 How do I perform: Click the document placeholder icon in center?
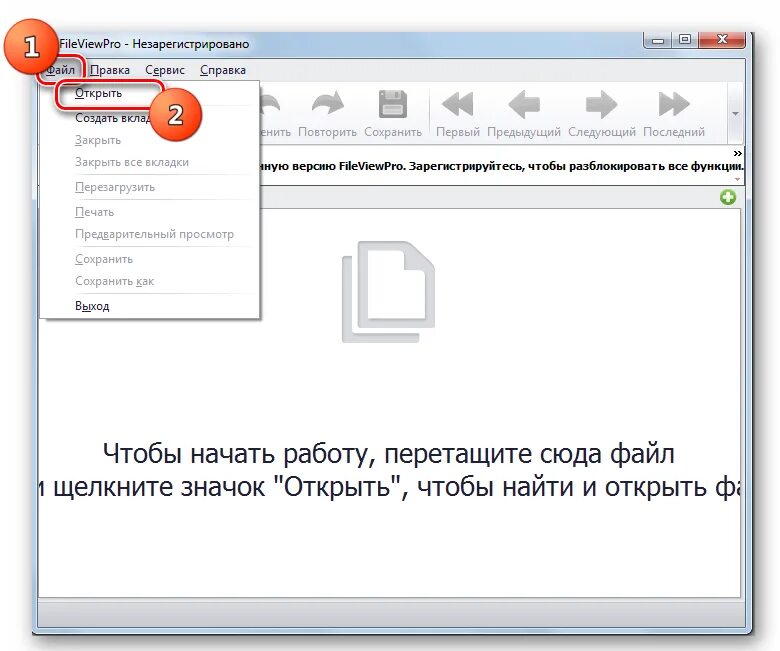pyautogui.click(x=389, y=292)
